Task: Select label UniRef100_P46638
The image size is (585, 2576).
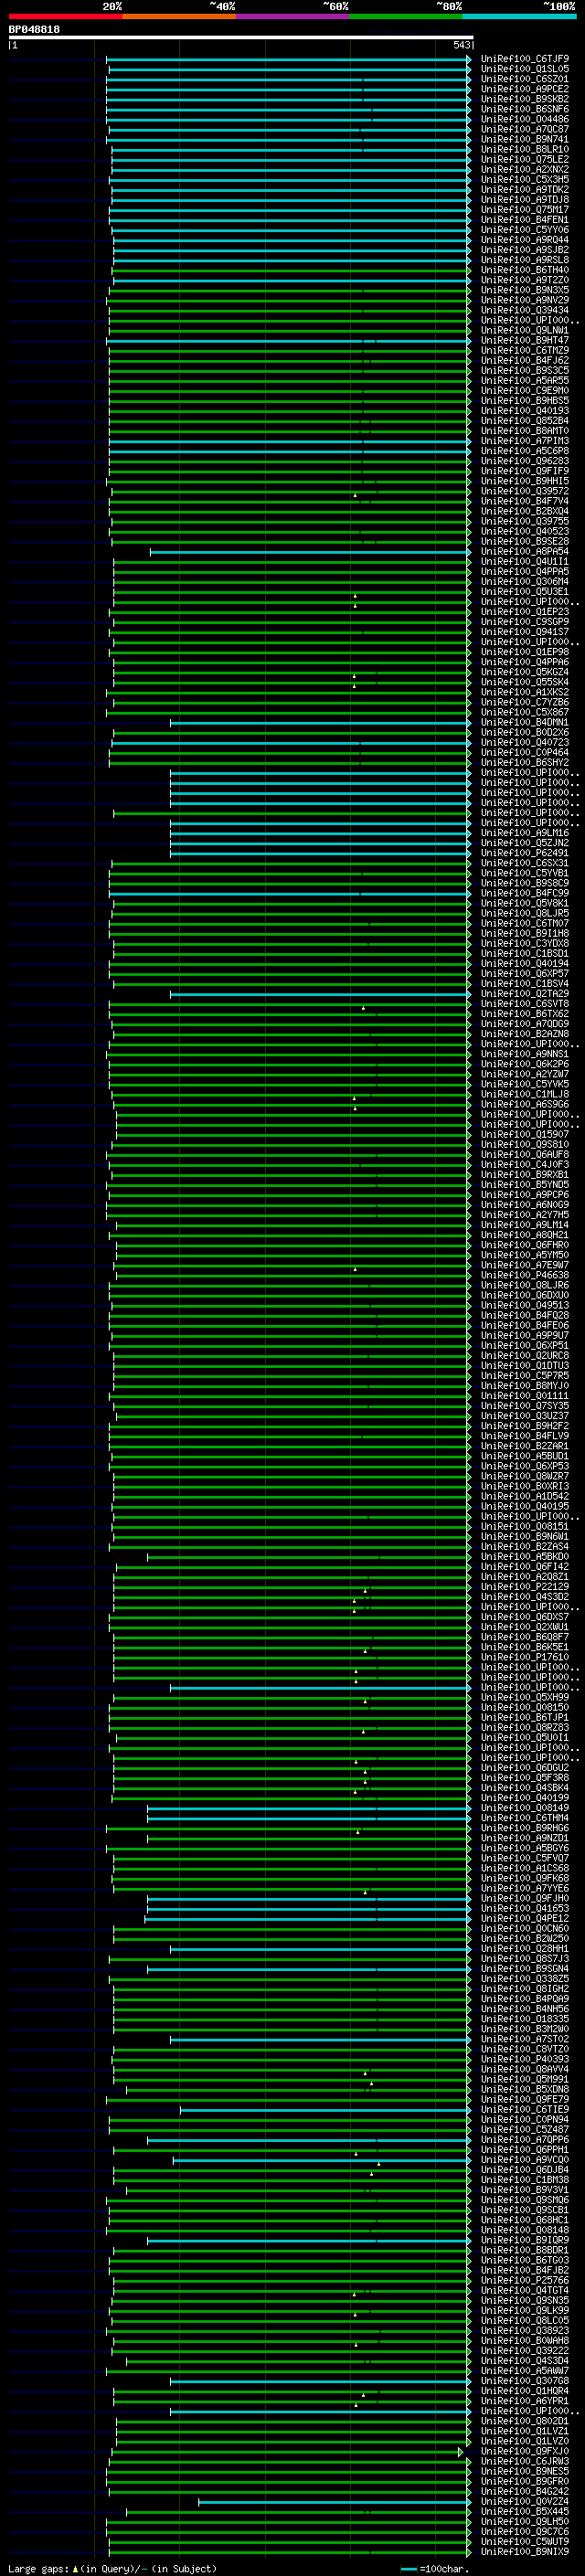Action: pyautogui.click(x=525, y=1275)
